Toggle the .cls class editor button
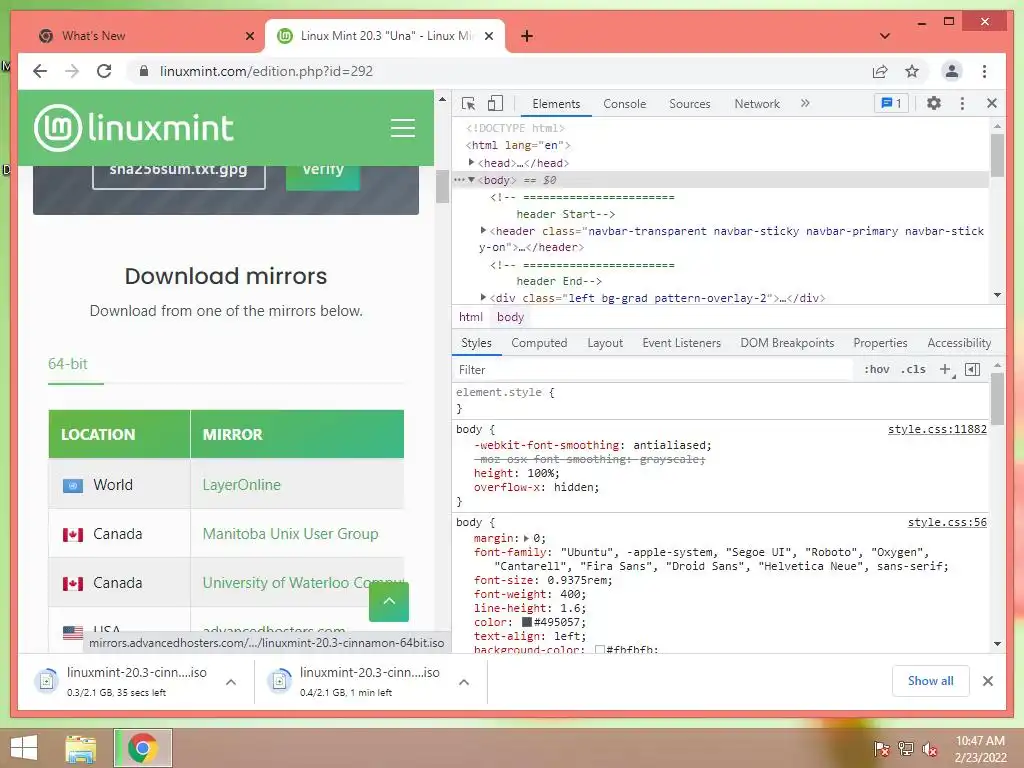The width and height of the screenshot is (1024, 768). pyautogui.click(x=913, y=370)
